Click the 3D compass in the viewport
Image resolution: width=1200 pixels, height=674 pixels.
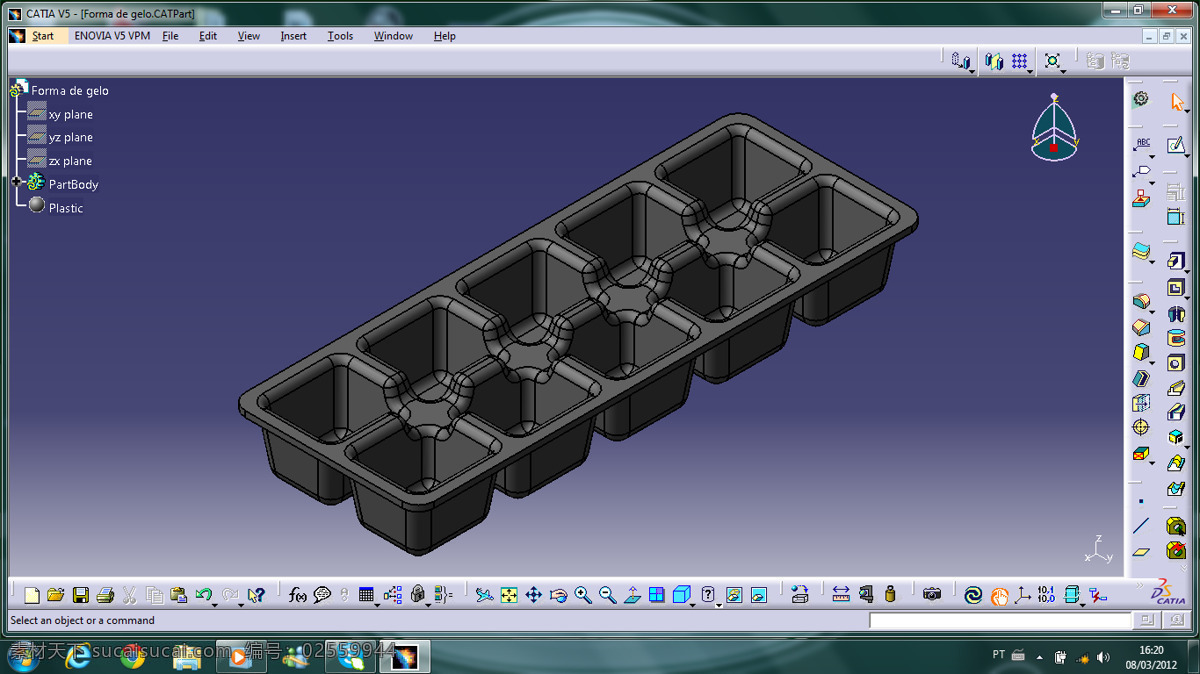coord(1054,128)
